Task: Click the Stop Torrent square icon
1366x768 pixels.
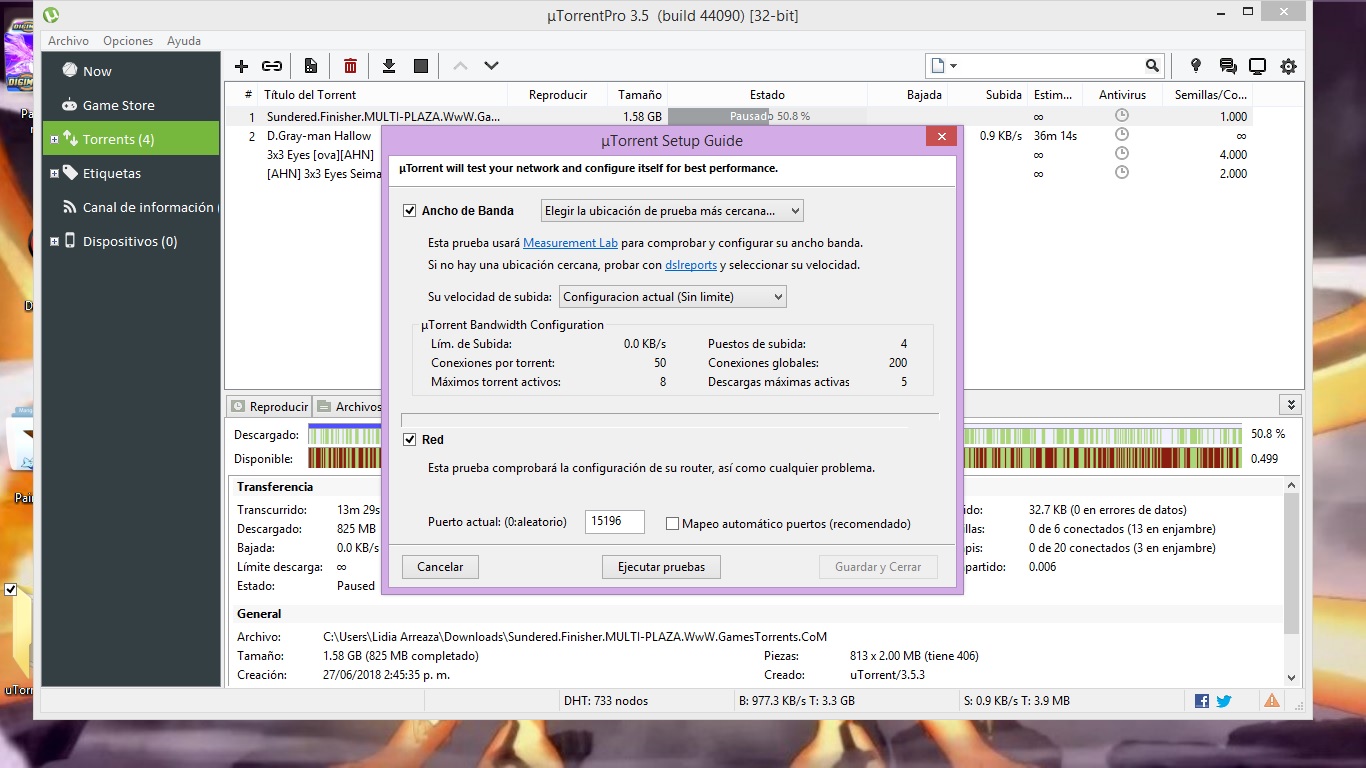Action: [x=421, y=66]
